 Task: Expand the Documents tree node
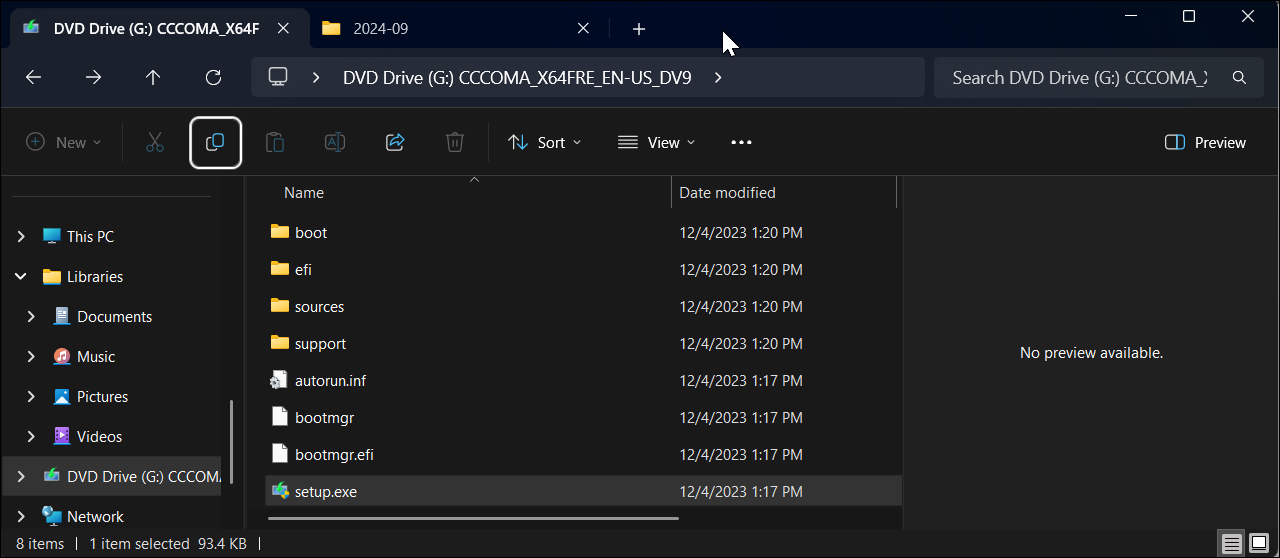coord(31,317)
